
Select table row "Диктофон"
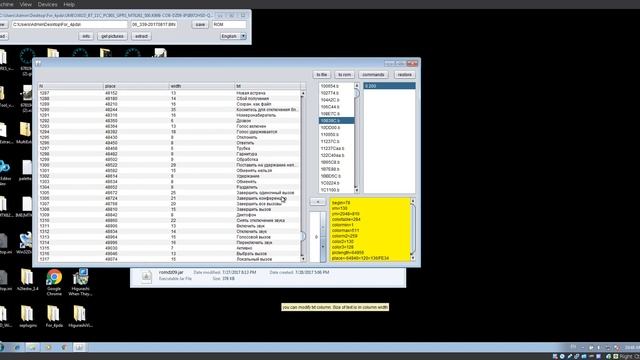click(169, 215)
